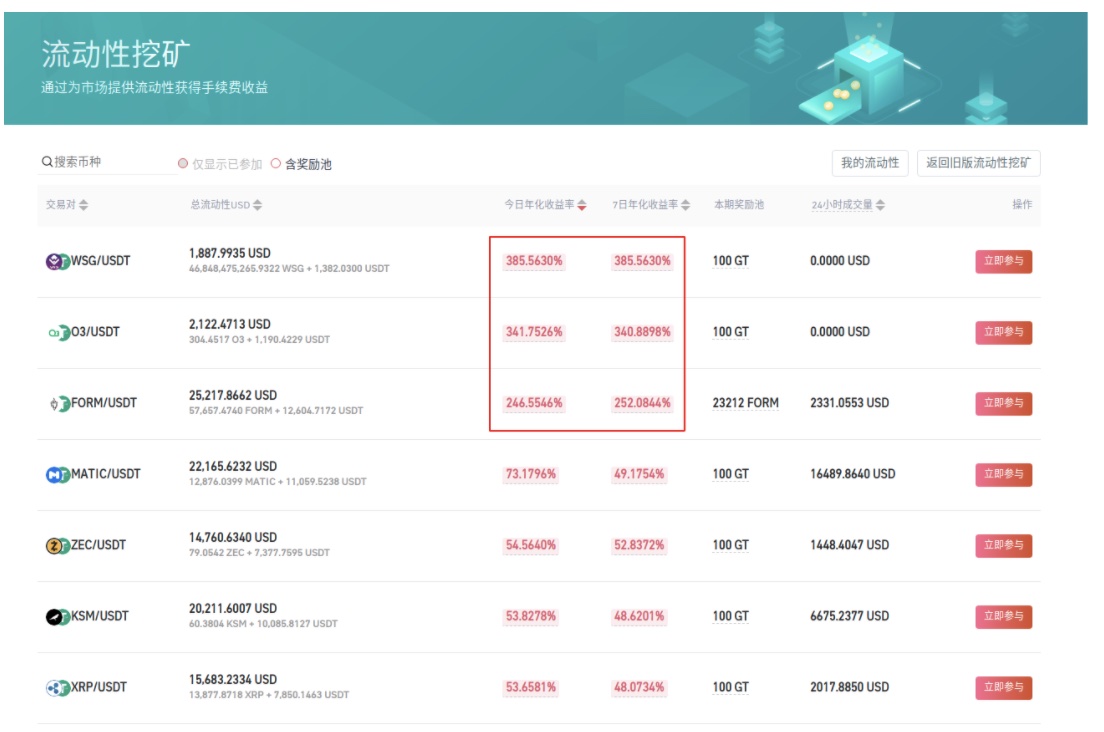Image resolution: width=1104 pixels, height=732 pixels.
Task: Click 返回旧版流动性挖矿 button
Action: [978, 163]
